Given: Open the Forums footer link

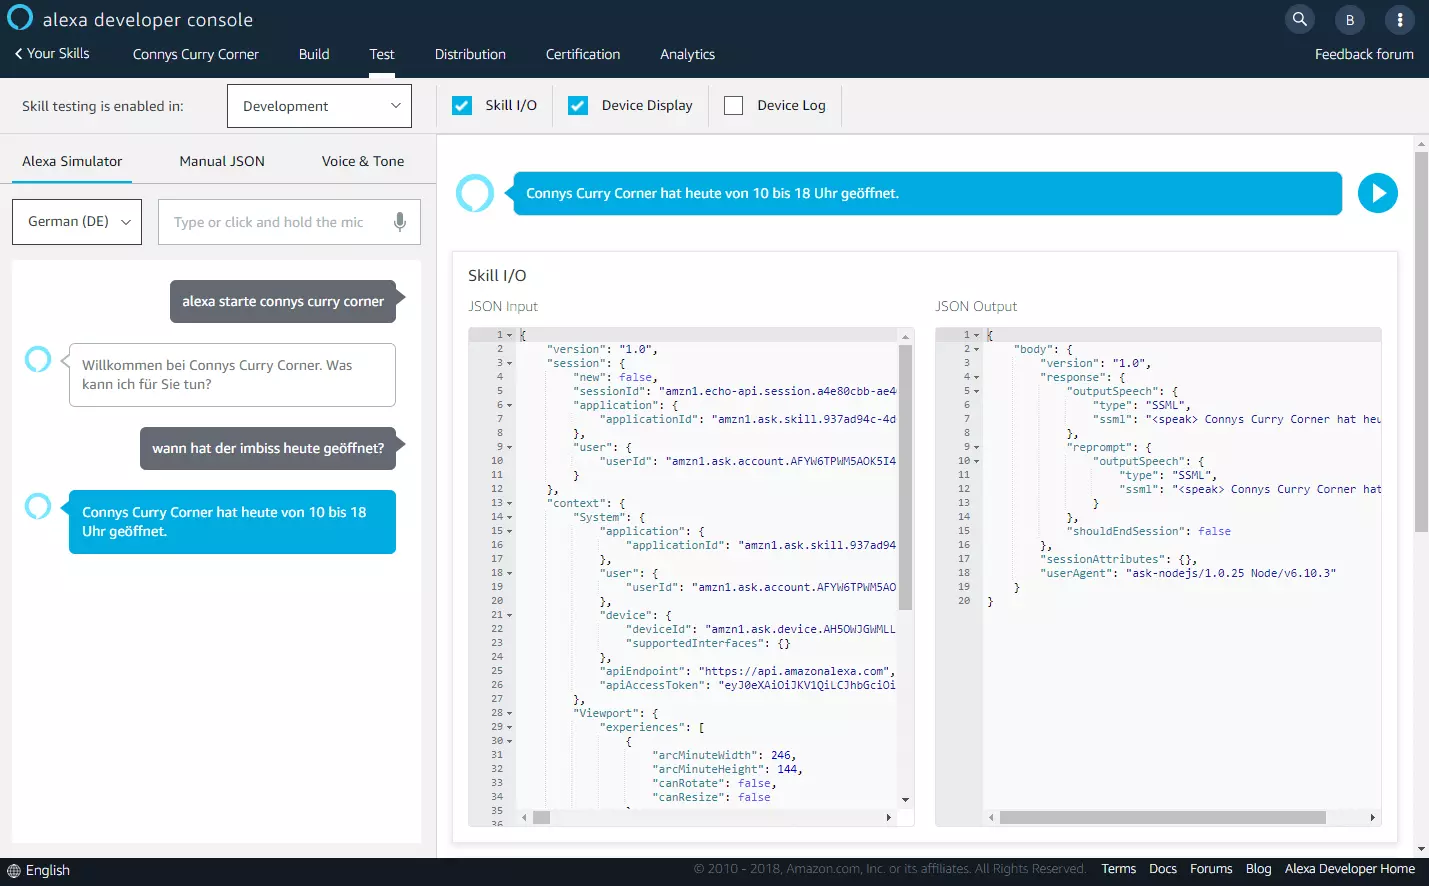Looking at the screenshot, I should pyautogui.click(x=1211, y=869).
